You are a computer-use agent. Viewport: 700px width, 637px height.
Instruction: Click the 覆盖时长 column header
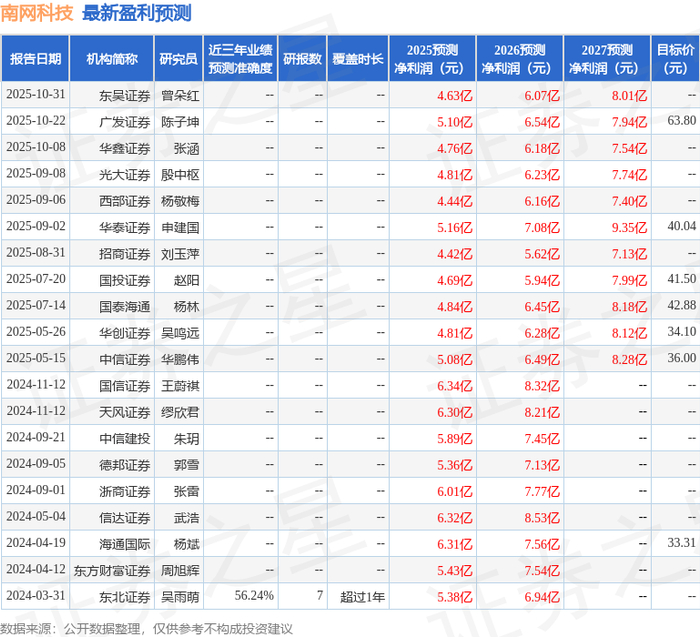358,59
